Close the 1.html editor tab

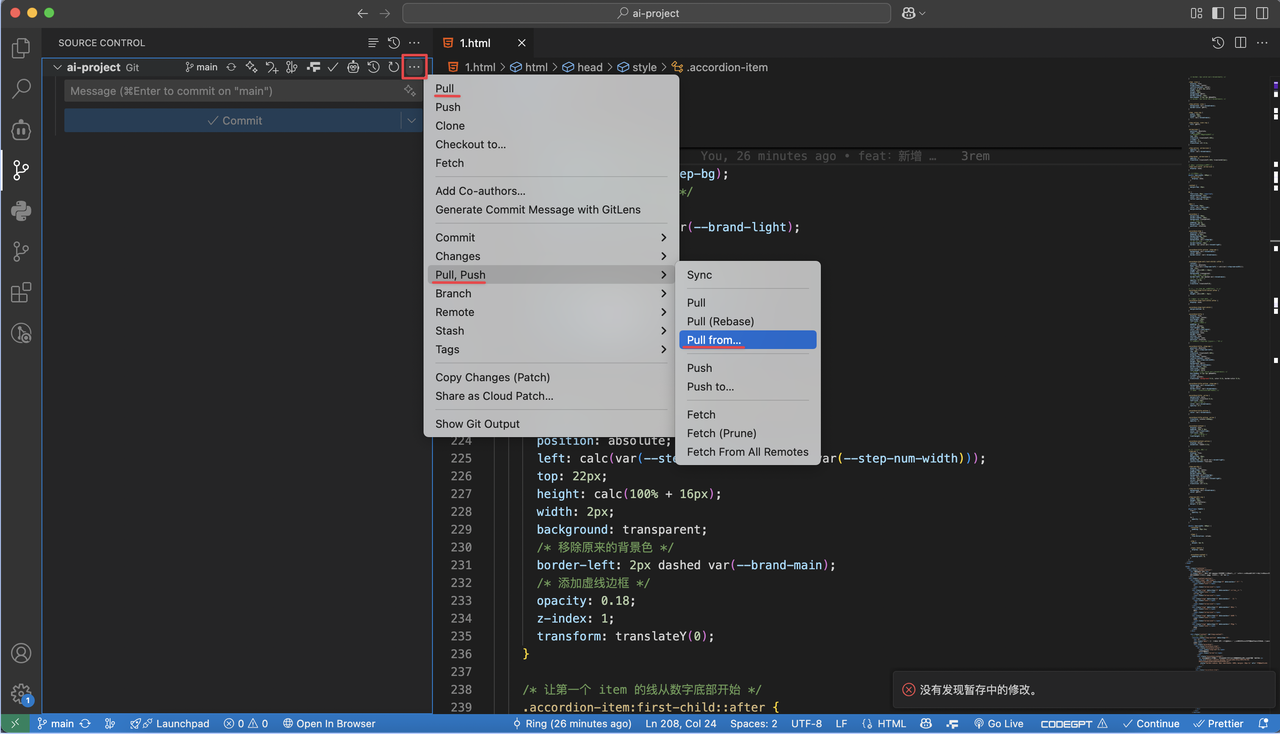tap(522, 43)
